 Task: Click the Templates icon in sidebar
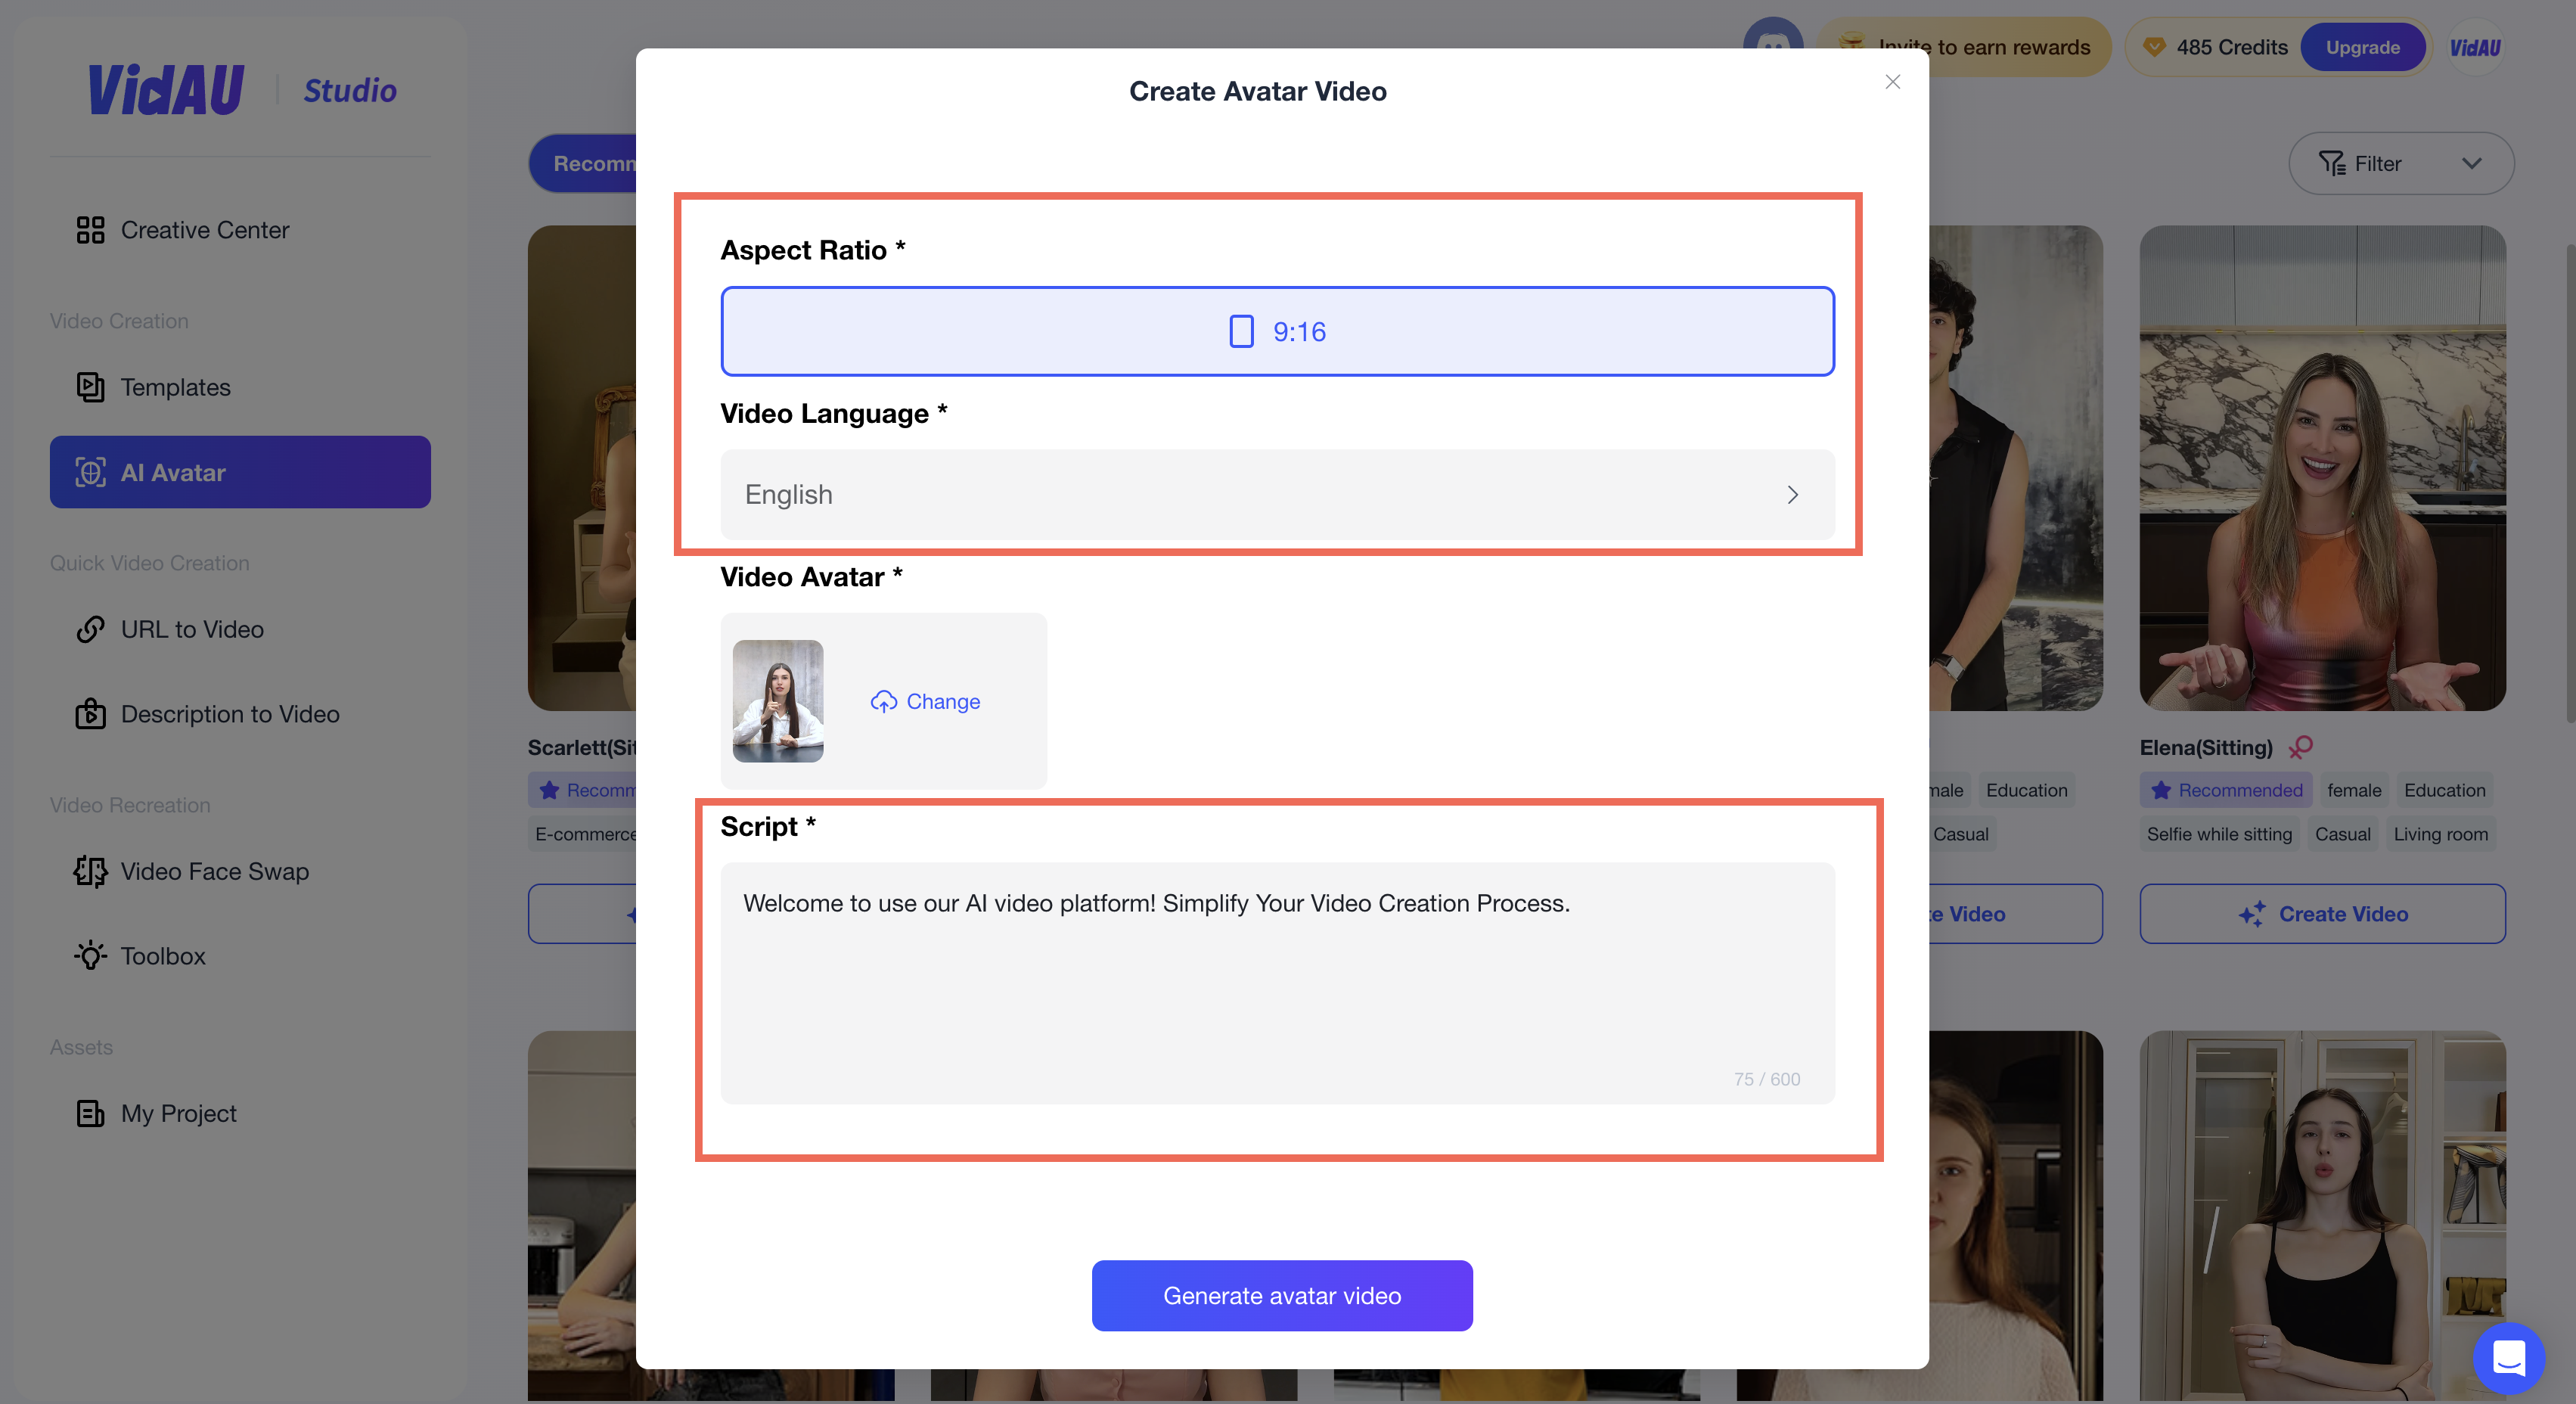88,386
